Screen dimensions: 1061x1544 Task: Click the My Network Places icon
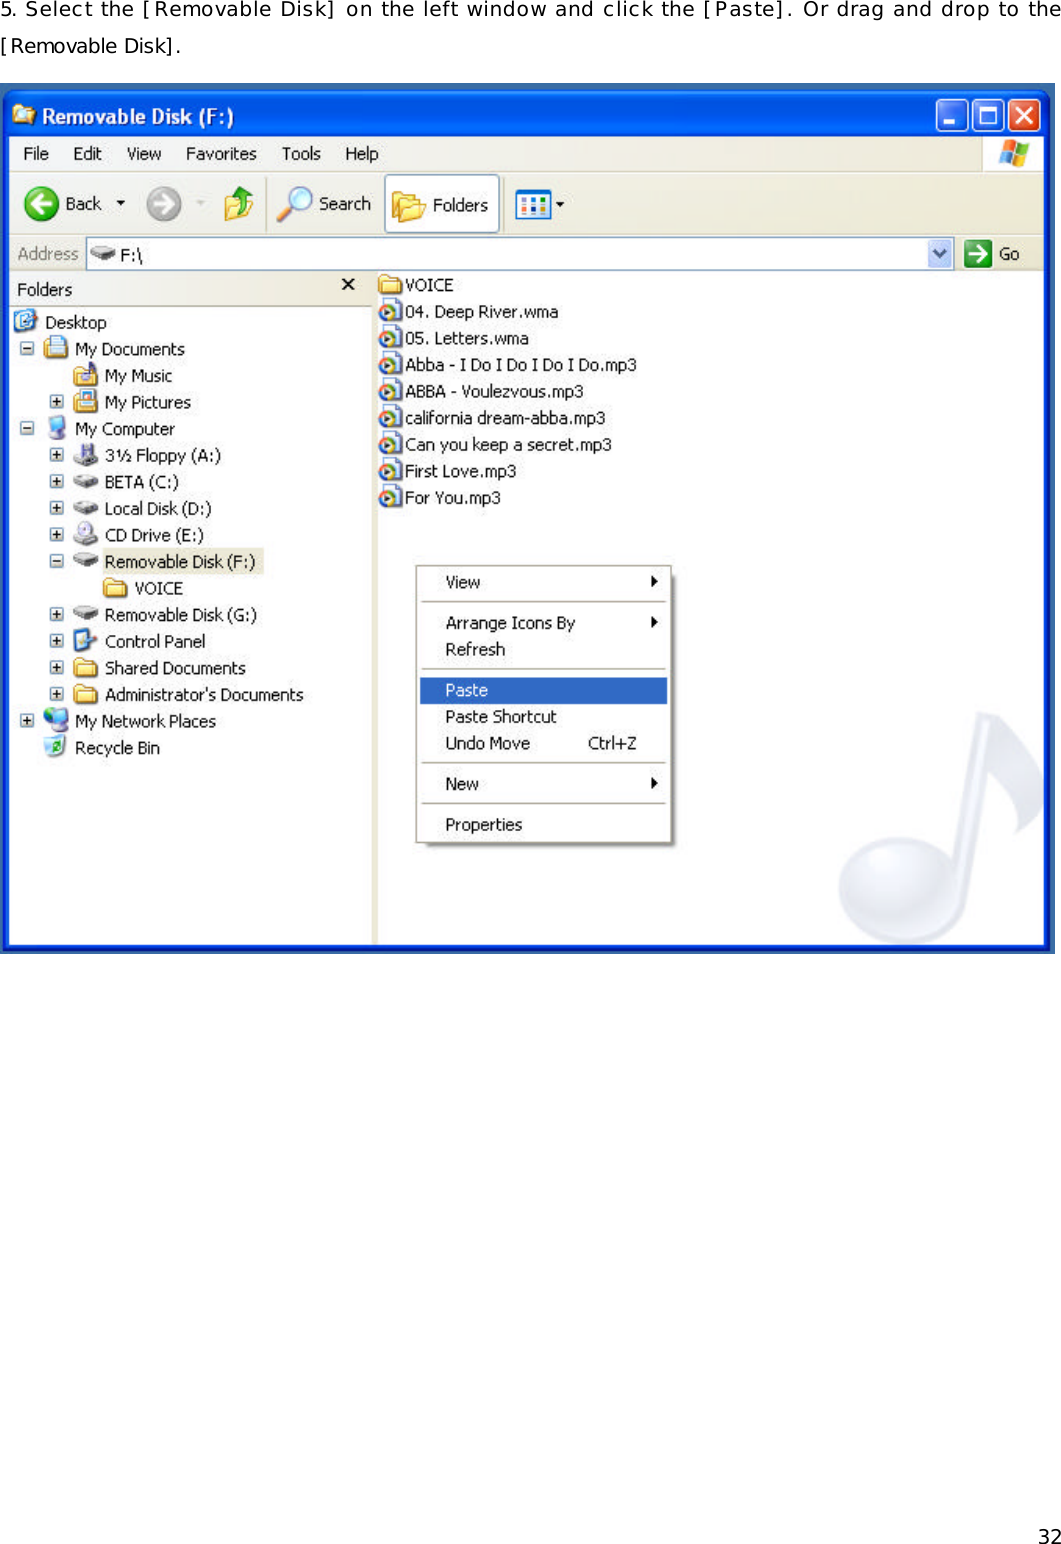[x=56, y=720]
